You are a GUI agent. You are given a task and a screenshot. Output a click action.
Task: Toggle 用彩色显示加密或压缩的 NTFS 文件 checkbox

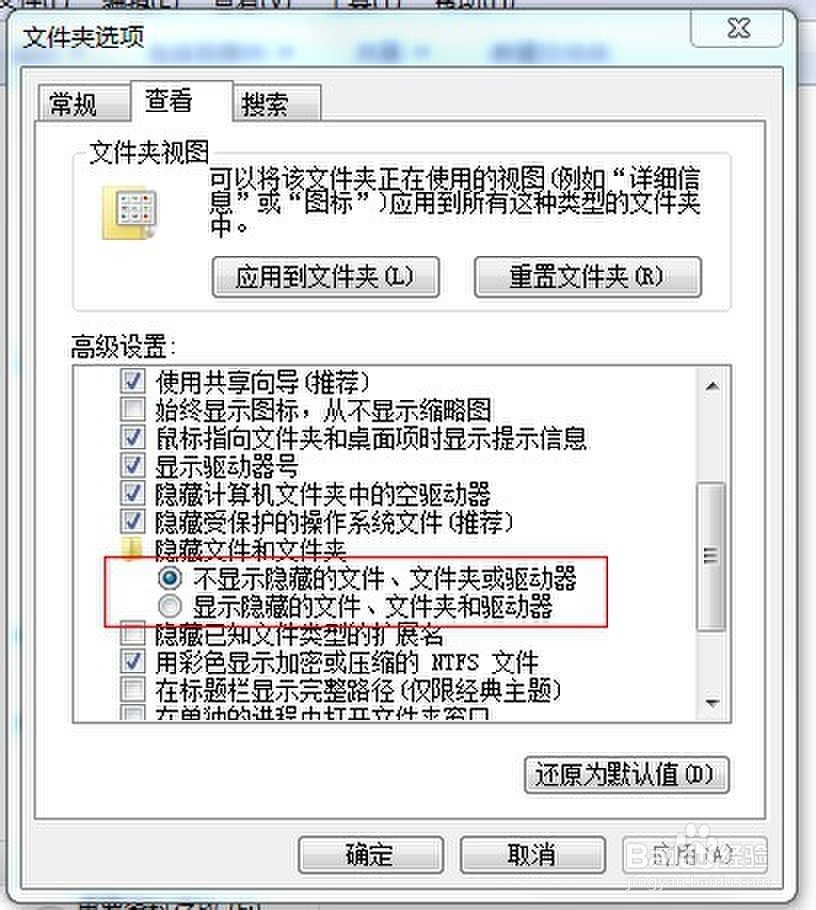(132, 662)
